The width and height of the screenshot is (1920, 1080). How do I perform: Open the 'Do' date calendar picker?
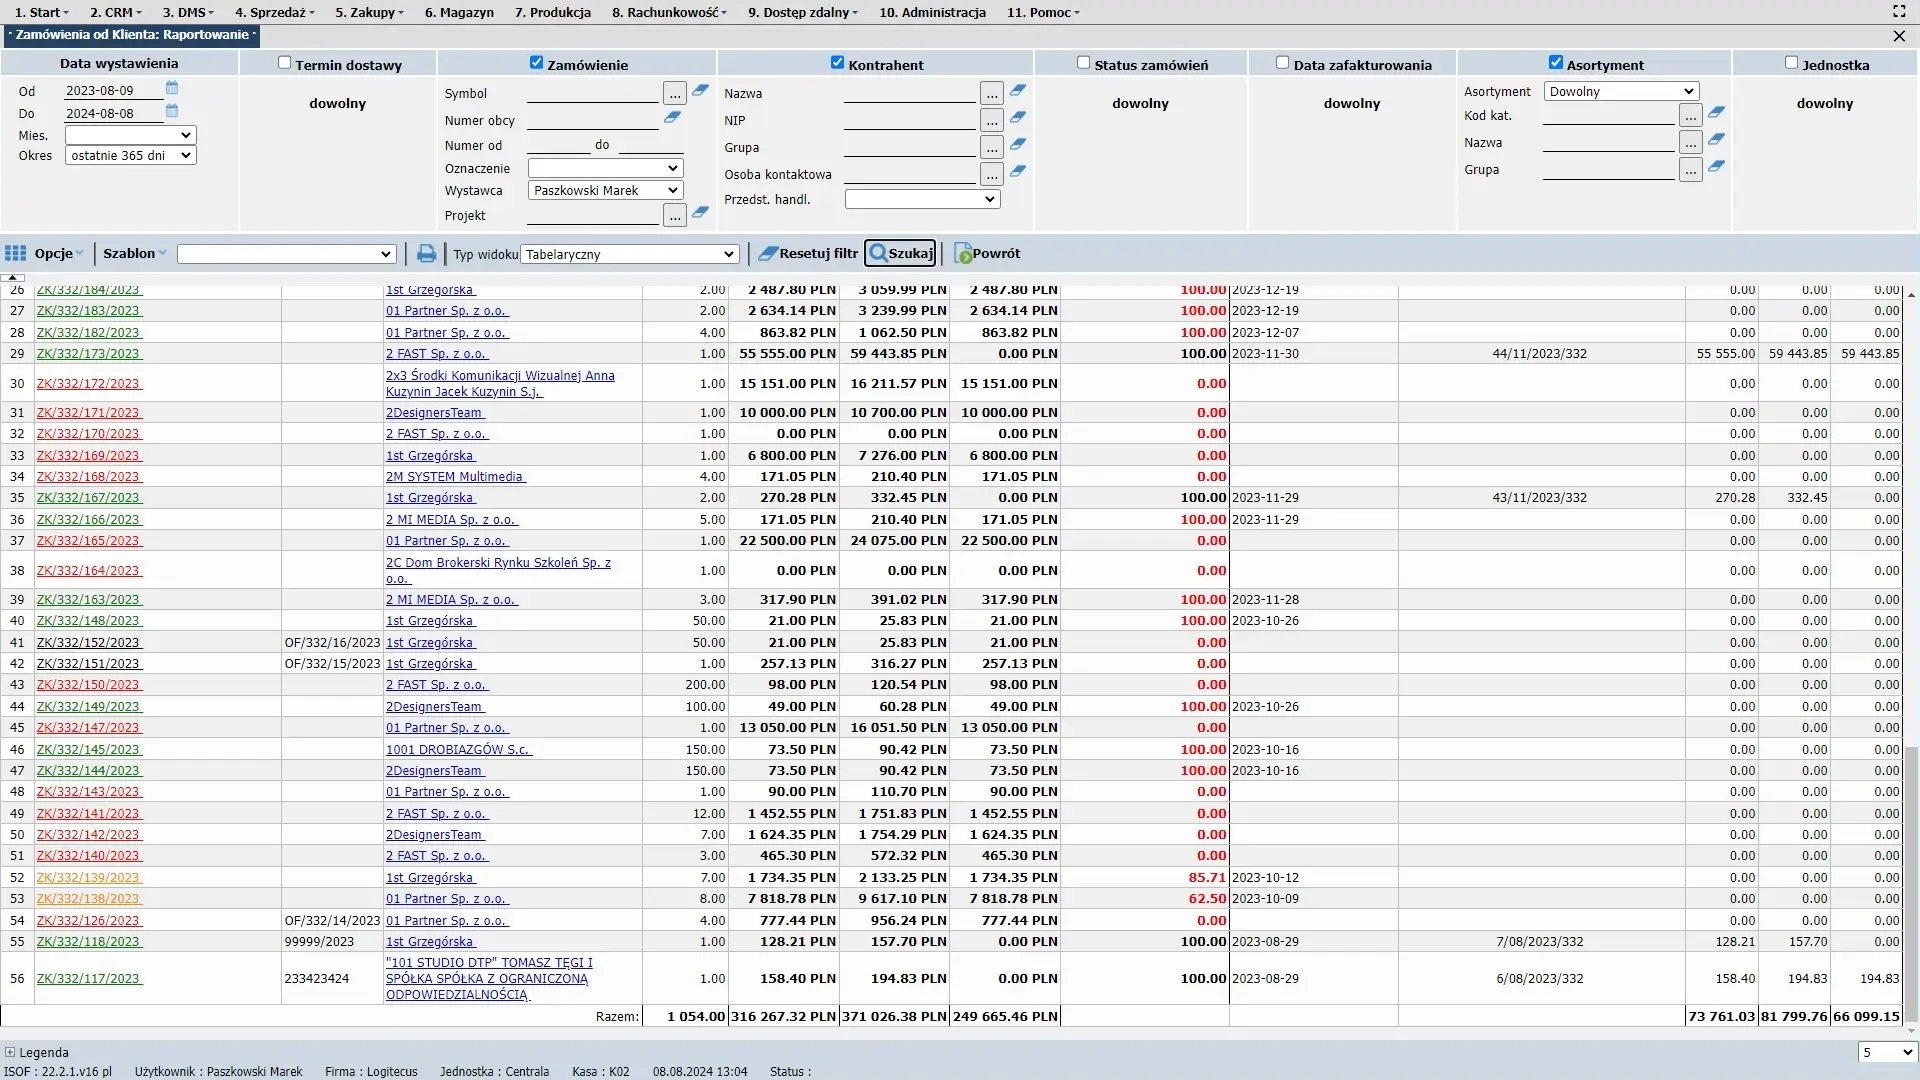click(x=172, y=111)
